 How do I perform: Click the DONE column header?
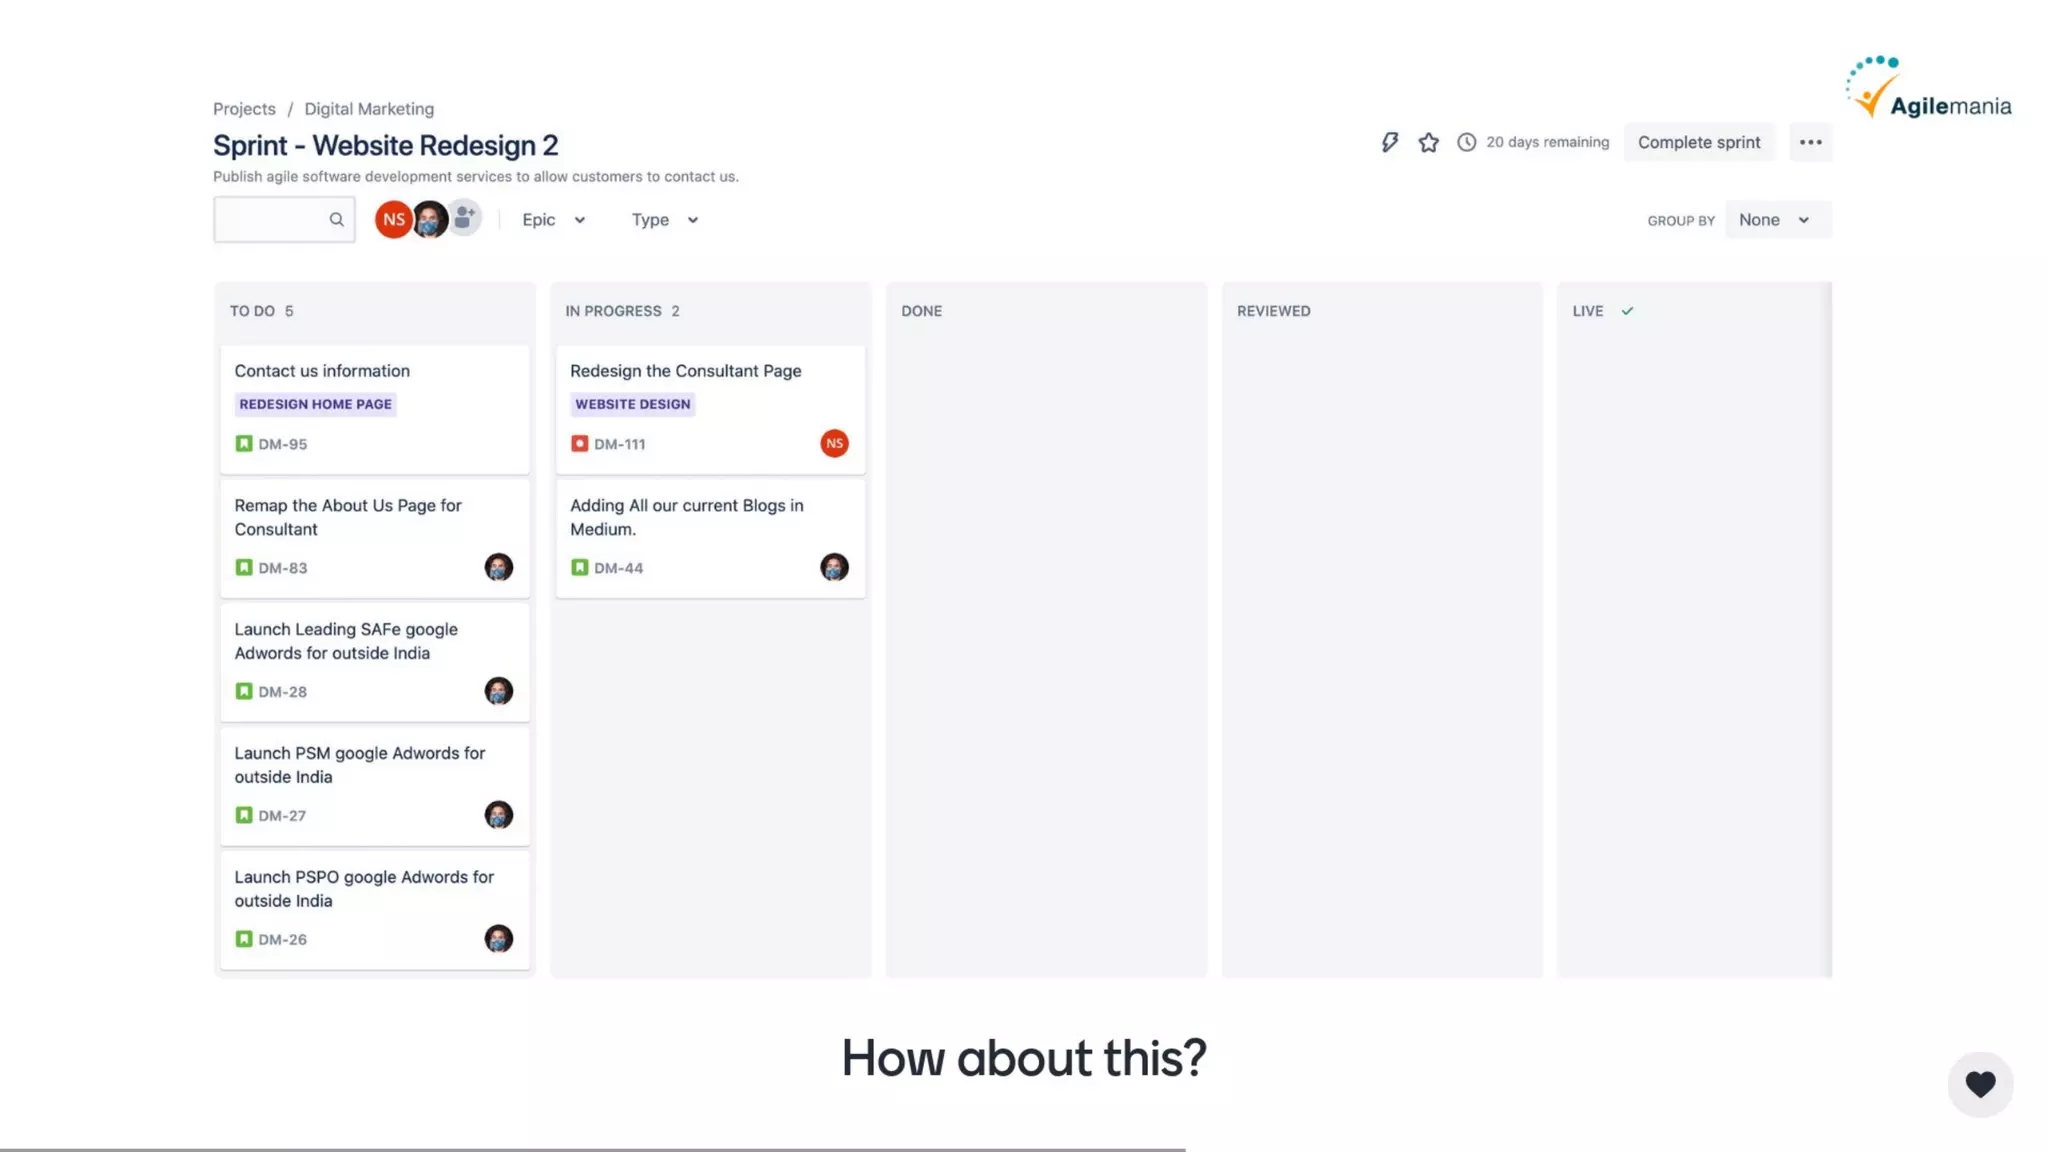tap(921, 311)
